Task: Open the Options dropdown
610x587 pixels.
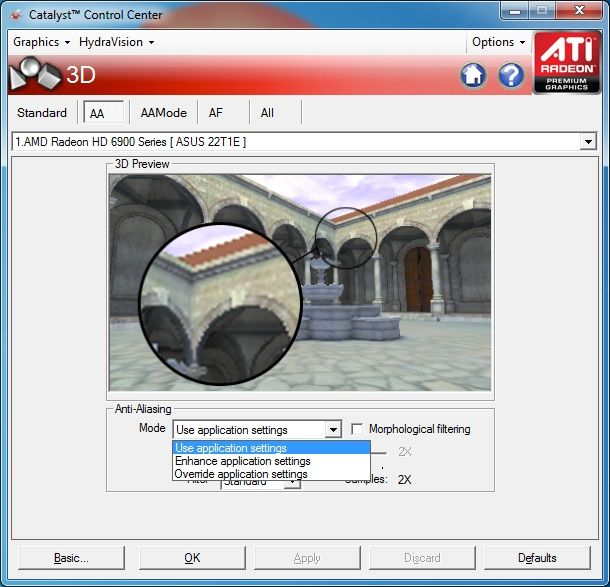Action: [x=498, y=42]
